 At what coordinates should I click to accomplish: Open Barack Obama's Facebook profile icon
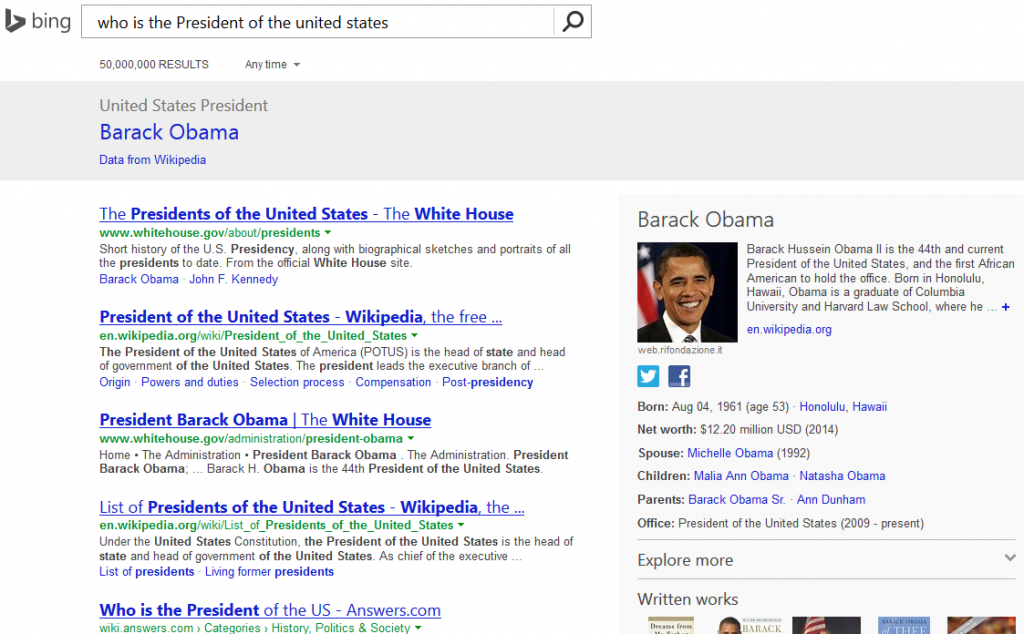tap(679, 376)
